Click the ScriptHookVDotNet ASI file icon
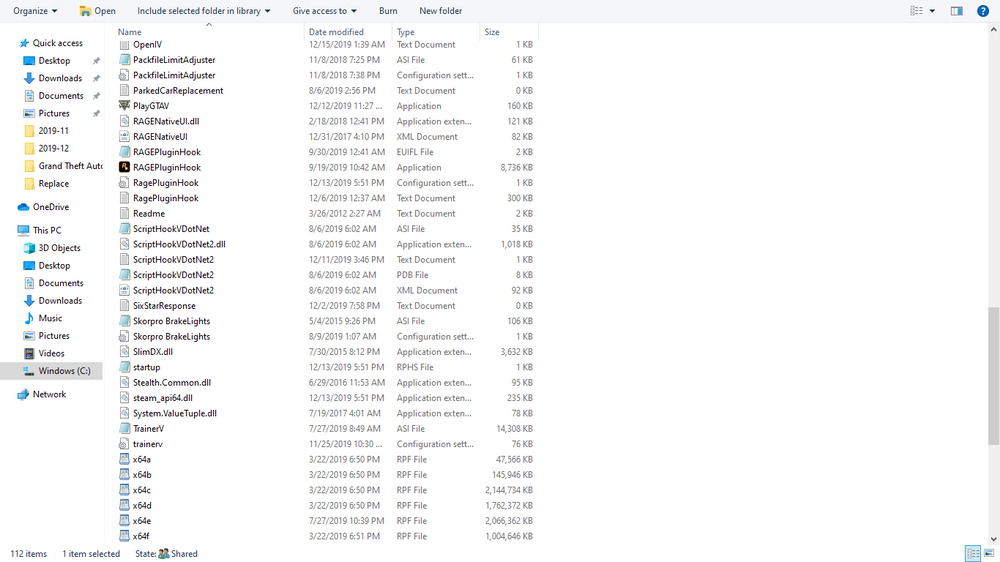The image size is (1000, 562). [x=124, y=228]
